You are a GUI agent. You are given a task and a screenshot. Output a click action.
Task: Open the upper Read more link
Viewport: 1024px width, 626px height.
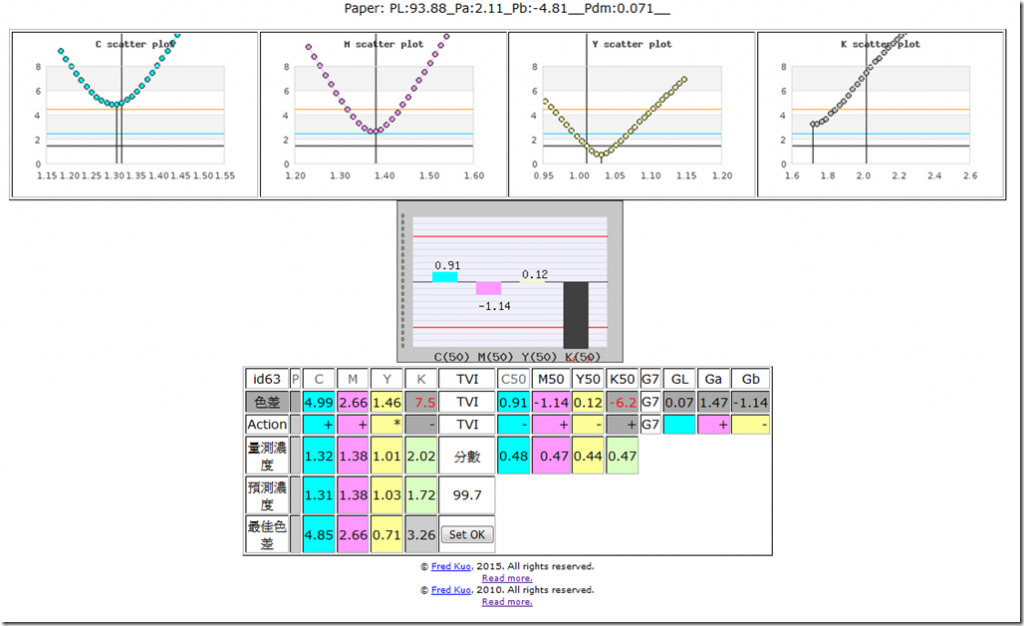pos(507,578)
